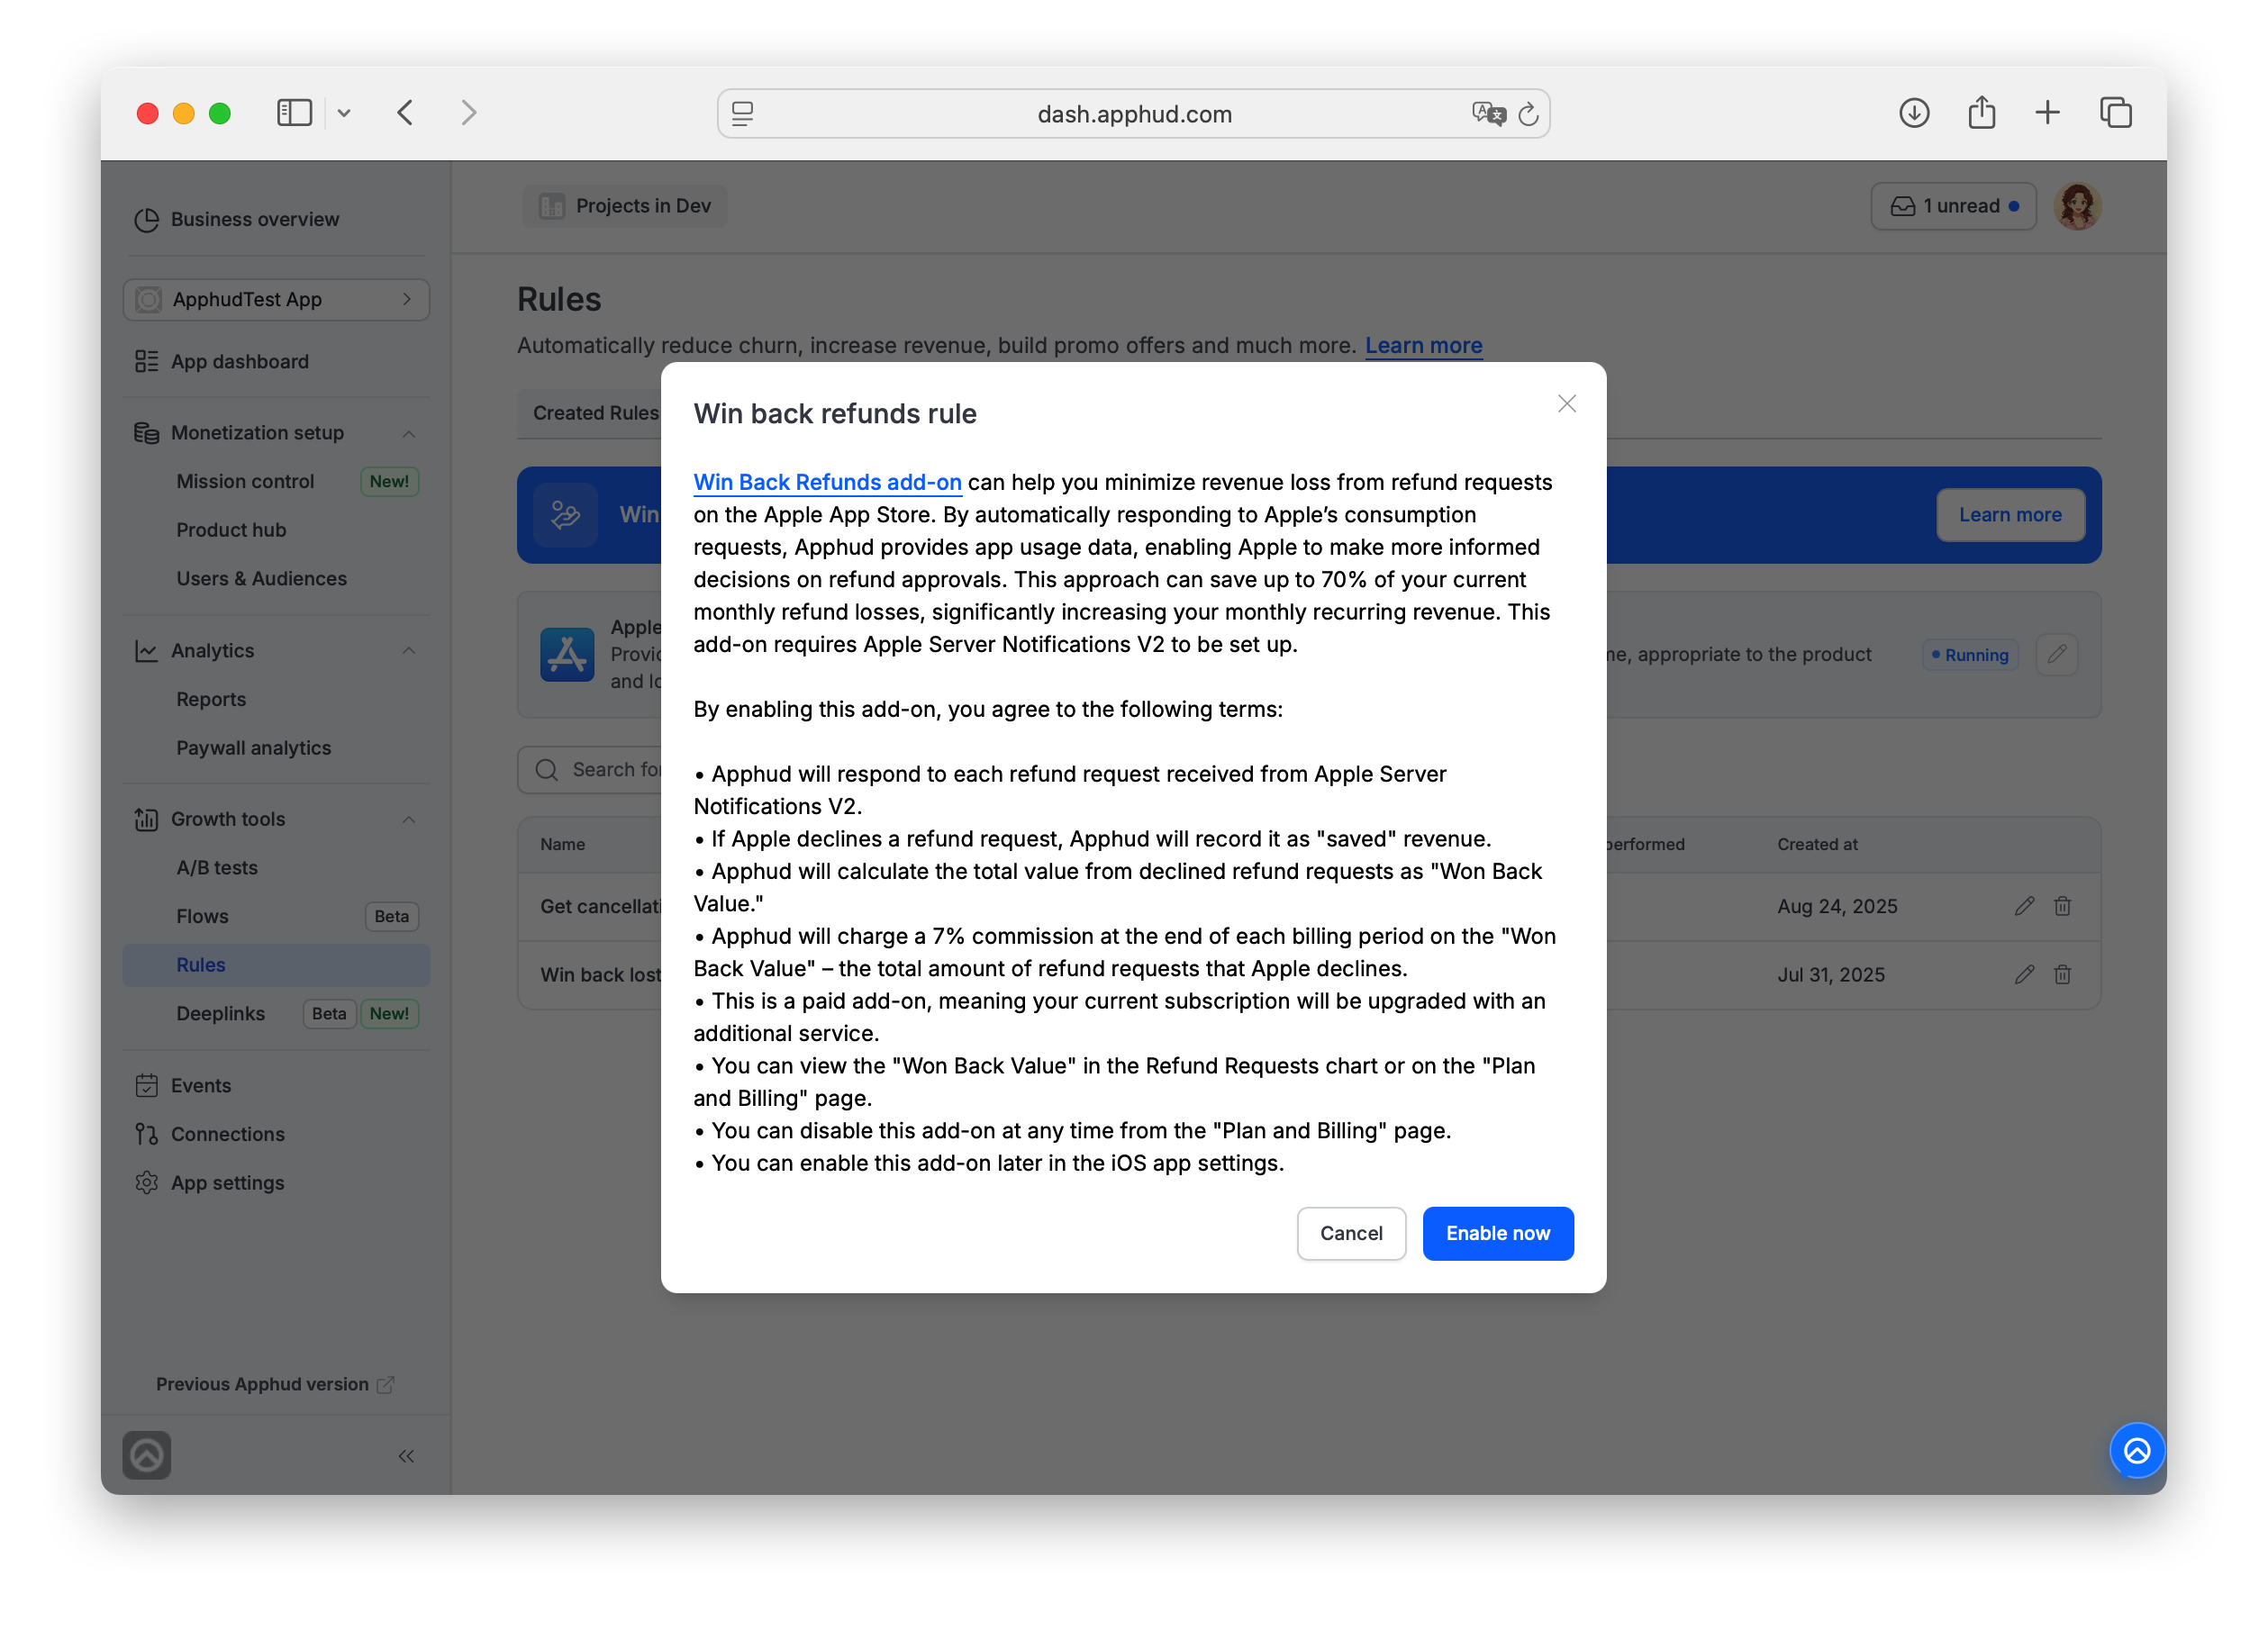Click the Get cancellation rule name

[x=601, y=907]
